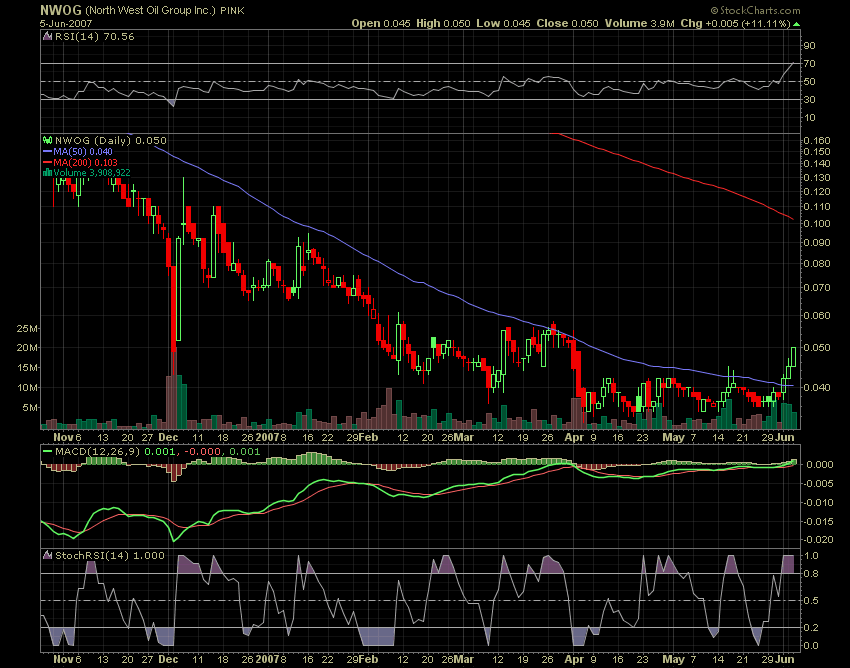Viewport: 850px width, 668px height.
Task: Click the 0.0 level on the StochRSI axis
Action: (812, 645)
